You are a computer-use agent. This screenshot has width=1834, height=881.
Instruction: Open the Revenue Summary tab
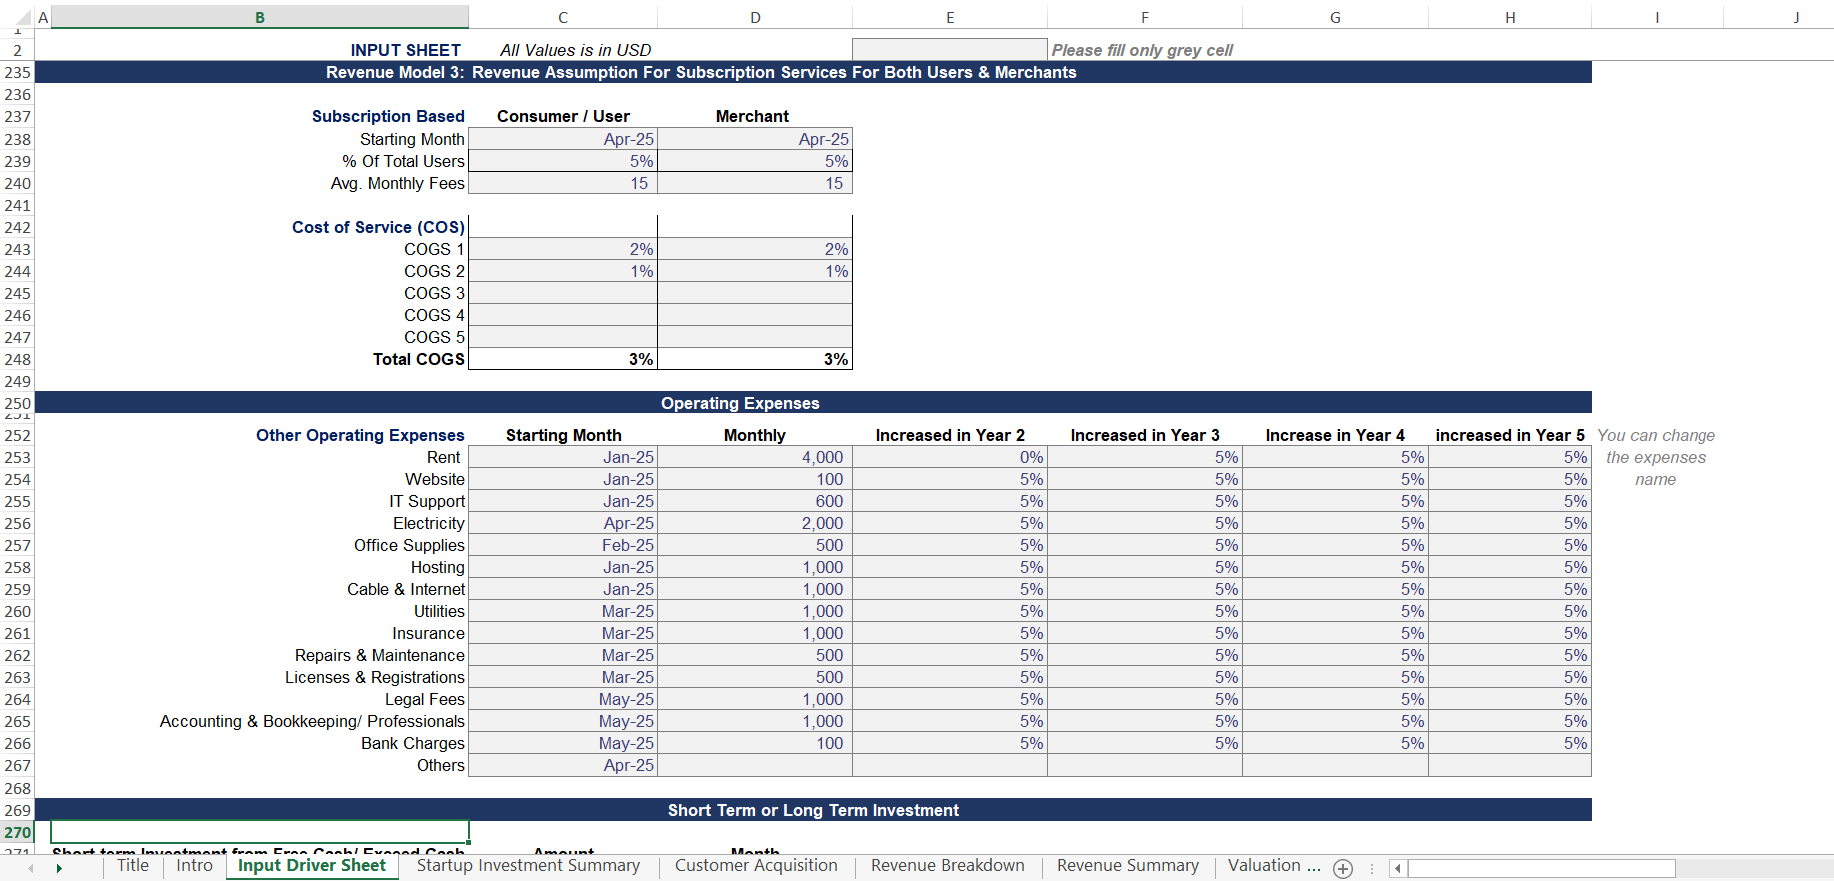(1128, 866)
